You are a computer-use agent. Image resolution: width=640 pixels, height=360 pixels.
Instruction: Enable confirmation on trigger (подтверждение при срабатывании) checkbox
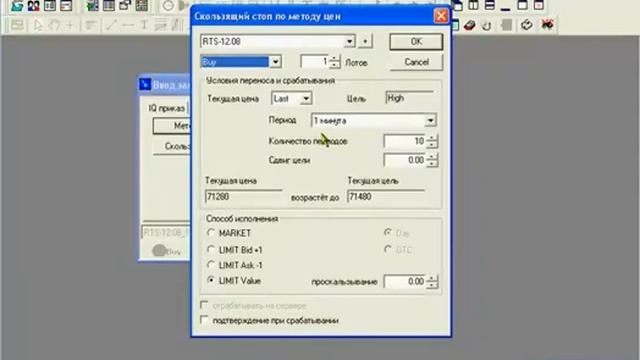[204, 320]
